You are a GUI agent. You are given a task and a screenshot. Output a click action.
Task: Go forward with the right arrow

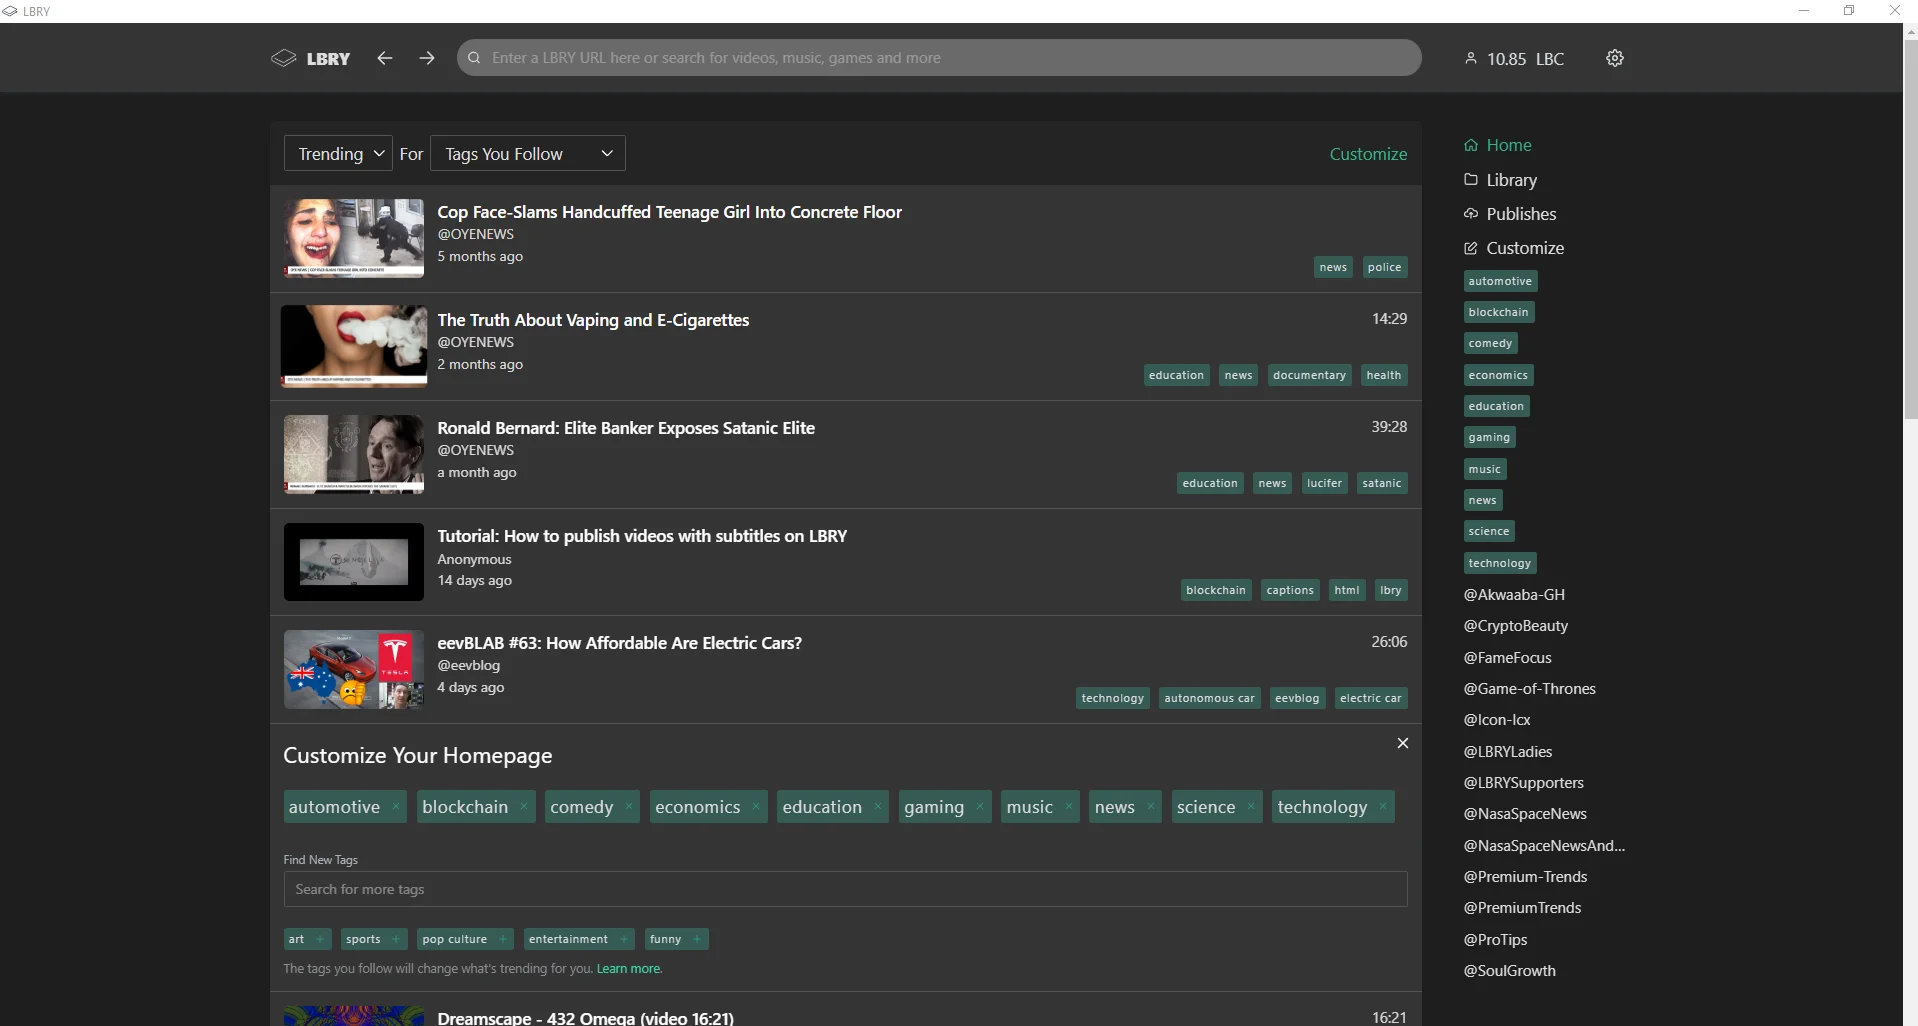click(x=427, y=58)
